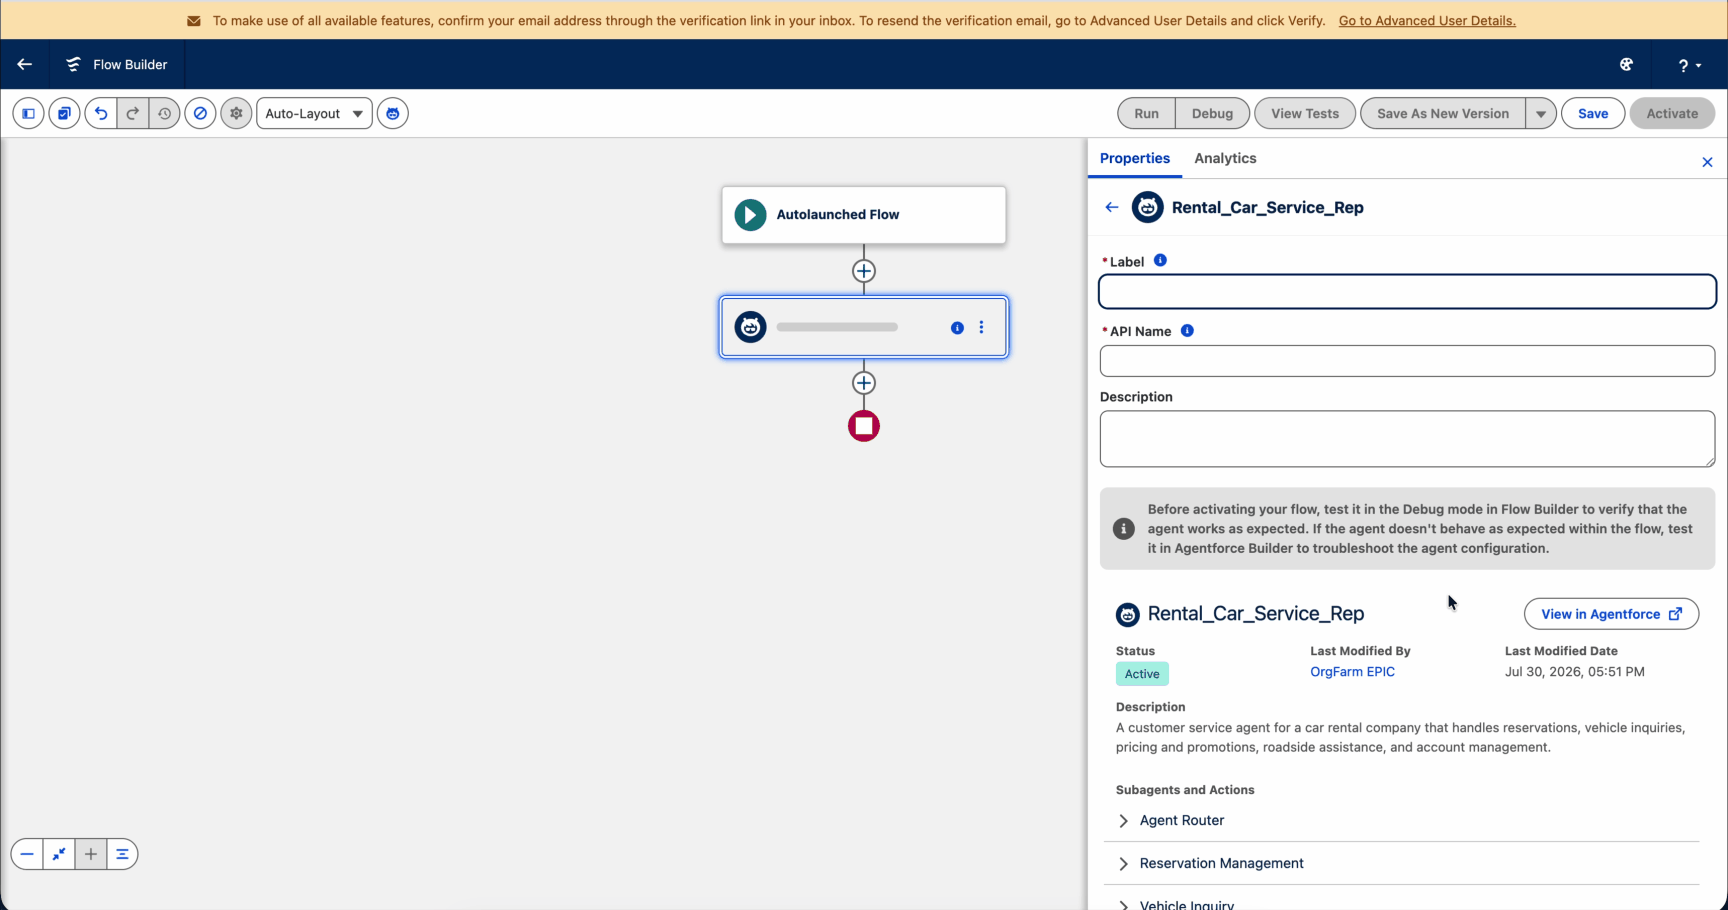Click the Active status badge
This screenshot has height=910, width=1728.
[1142, 674]
